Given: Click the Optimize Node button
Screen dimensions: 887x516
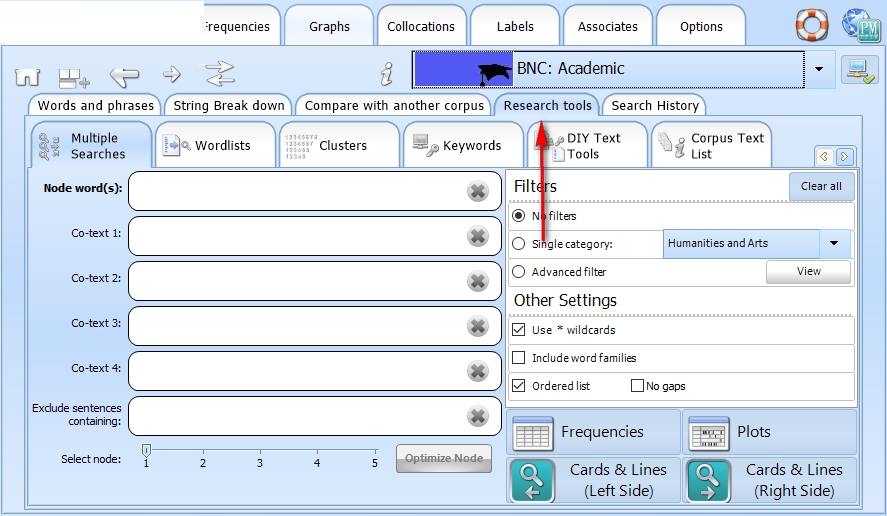Looking at the screenshot, I should (x=444, y=458).
